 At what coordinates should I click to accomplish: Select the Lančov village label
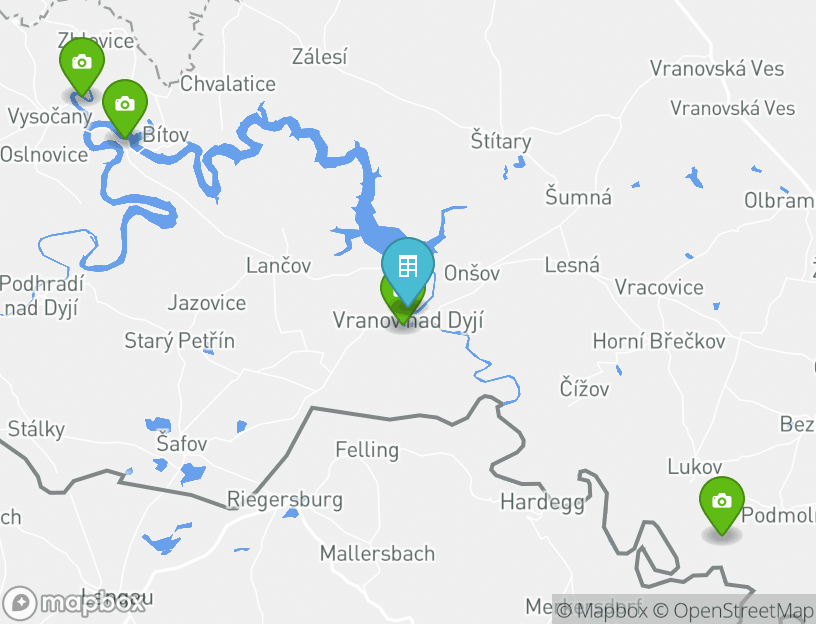(x=278, y=265)
